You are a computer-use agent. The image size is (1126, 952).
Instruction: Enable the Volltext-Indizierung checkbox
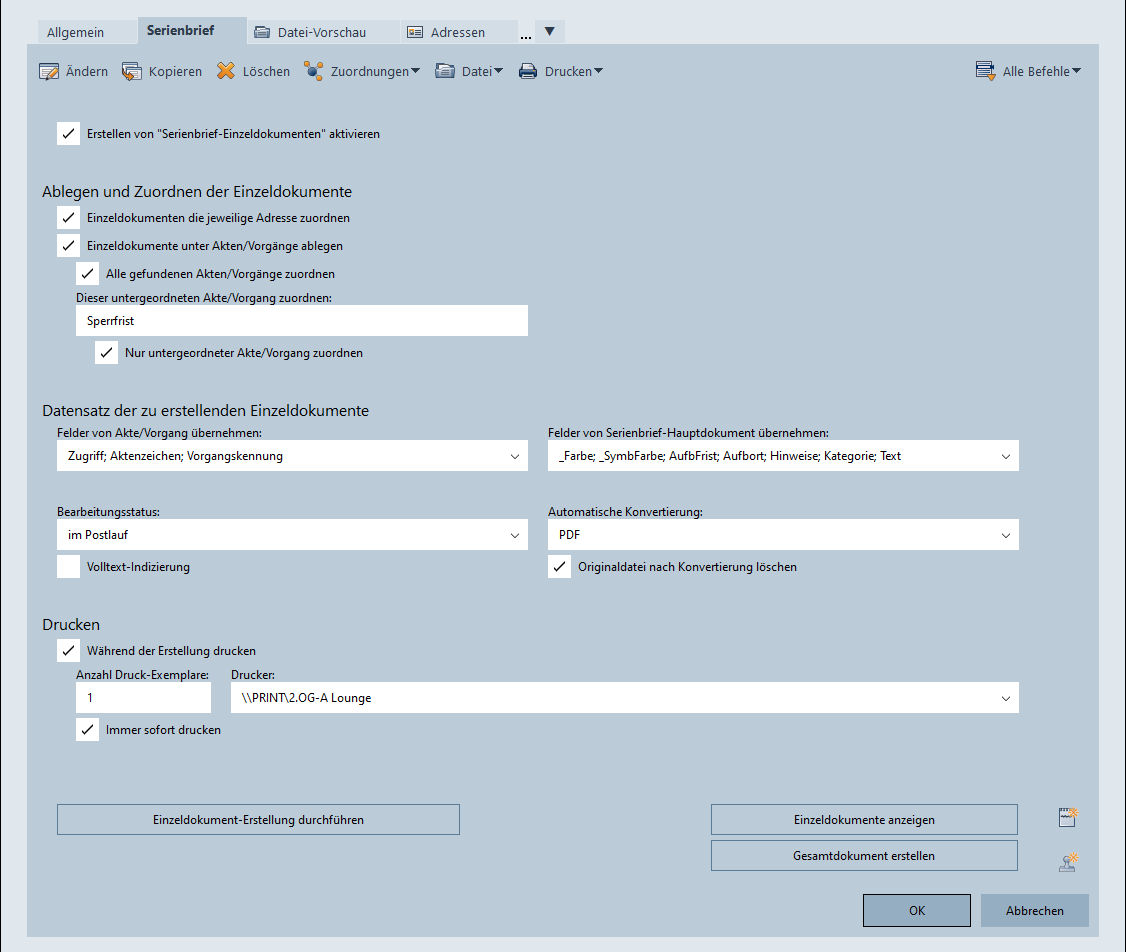[x=69, y=567]
